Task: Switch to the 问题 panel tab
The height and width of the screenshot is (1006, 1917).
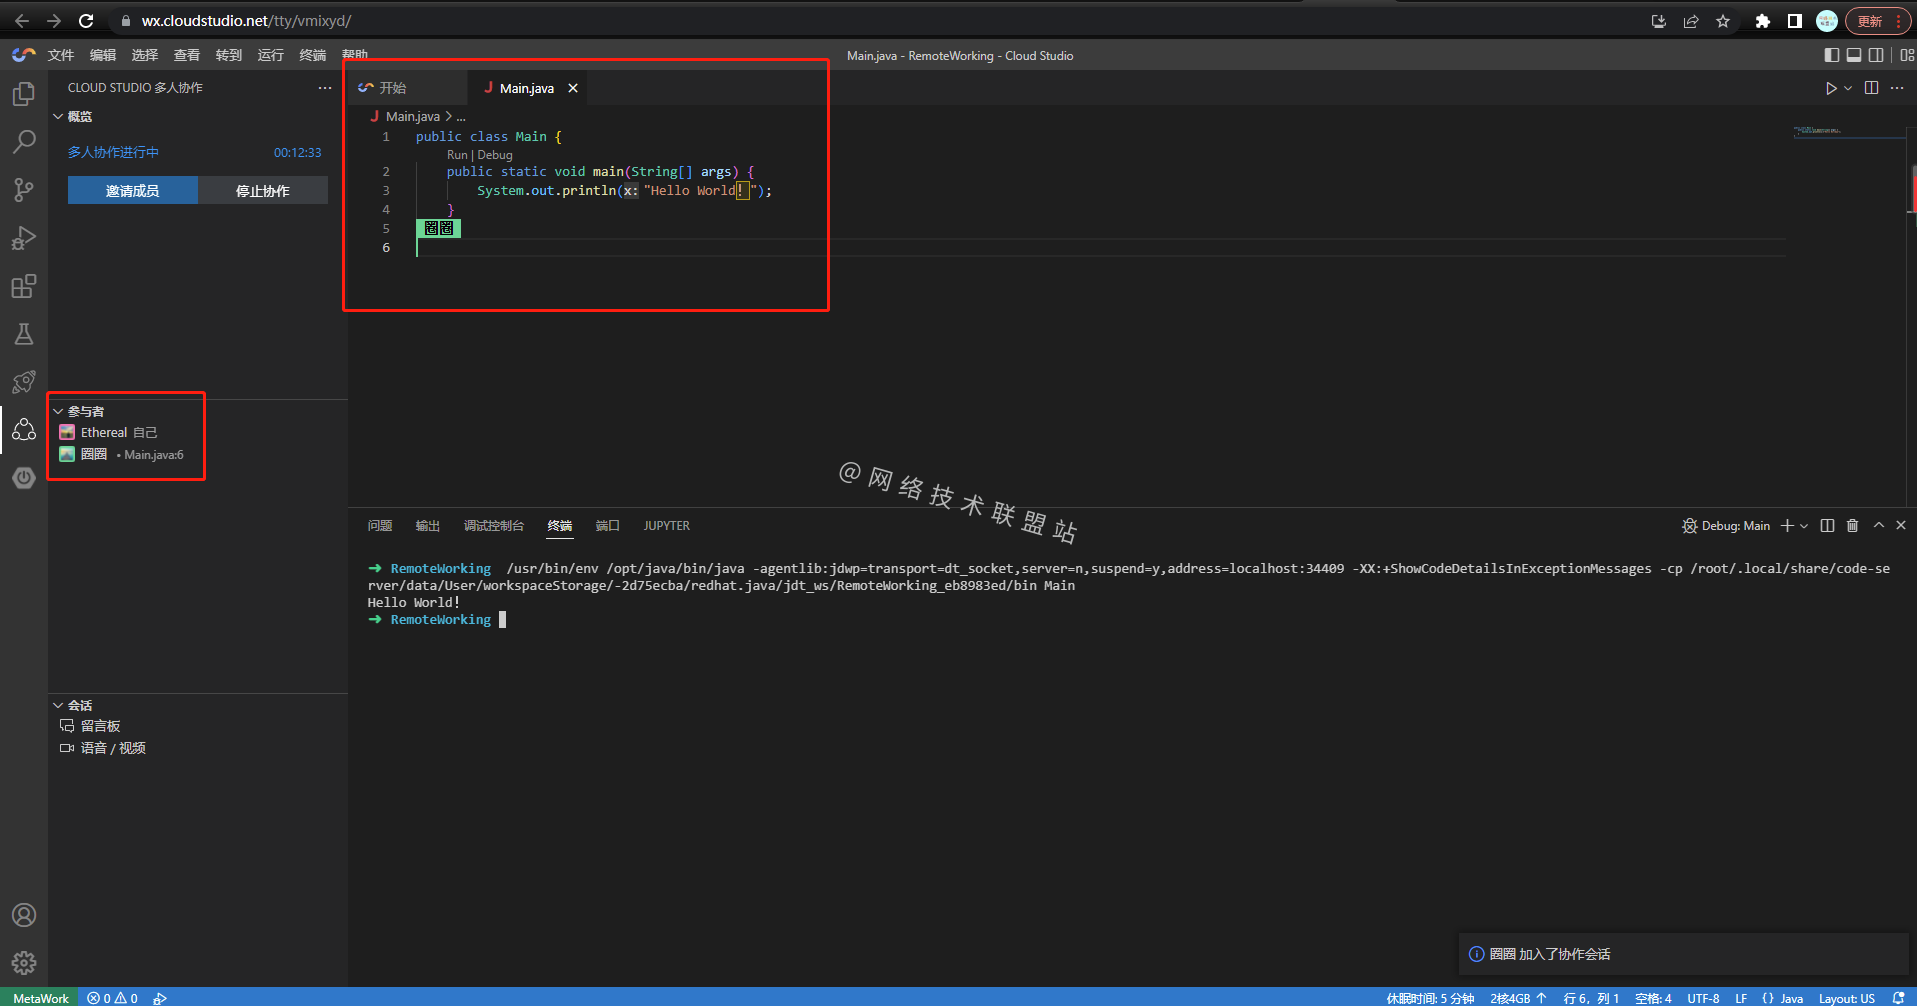Action: tap(380, 525)
